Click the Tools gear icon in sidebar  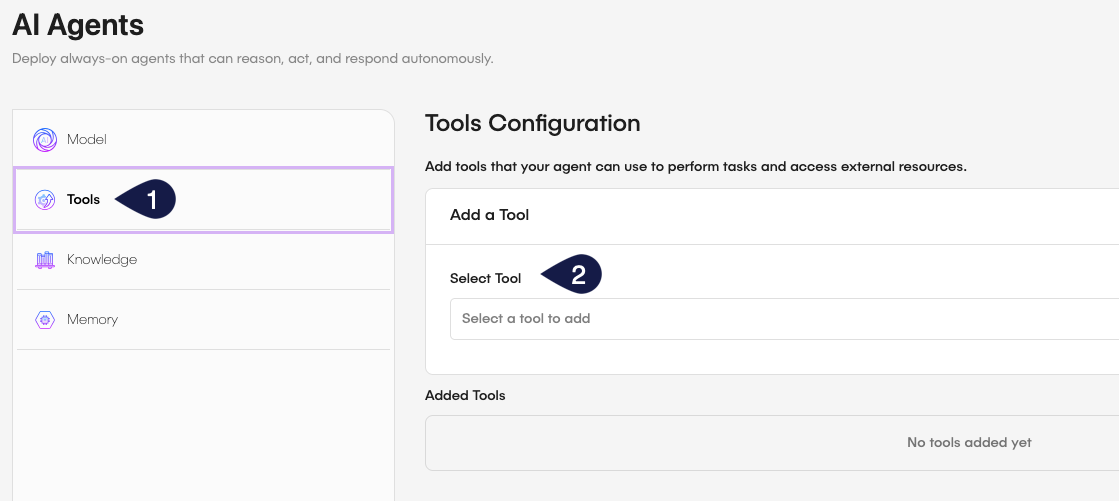44,200
